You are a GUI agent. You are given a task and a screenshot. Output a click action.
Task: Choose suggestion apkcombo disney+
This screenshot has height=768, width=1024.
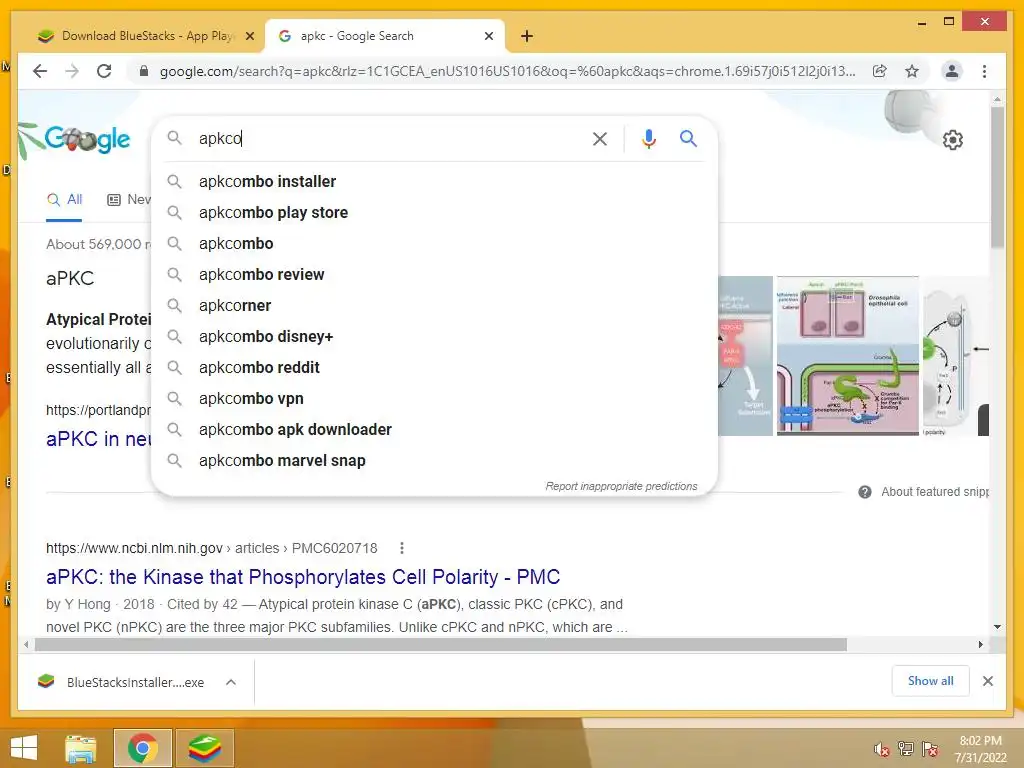tap(434, 336)
